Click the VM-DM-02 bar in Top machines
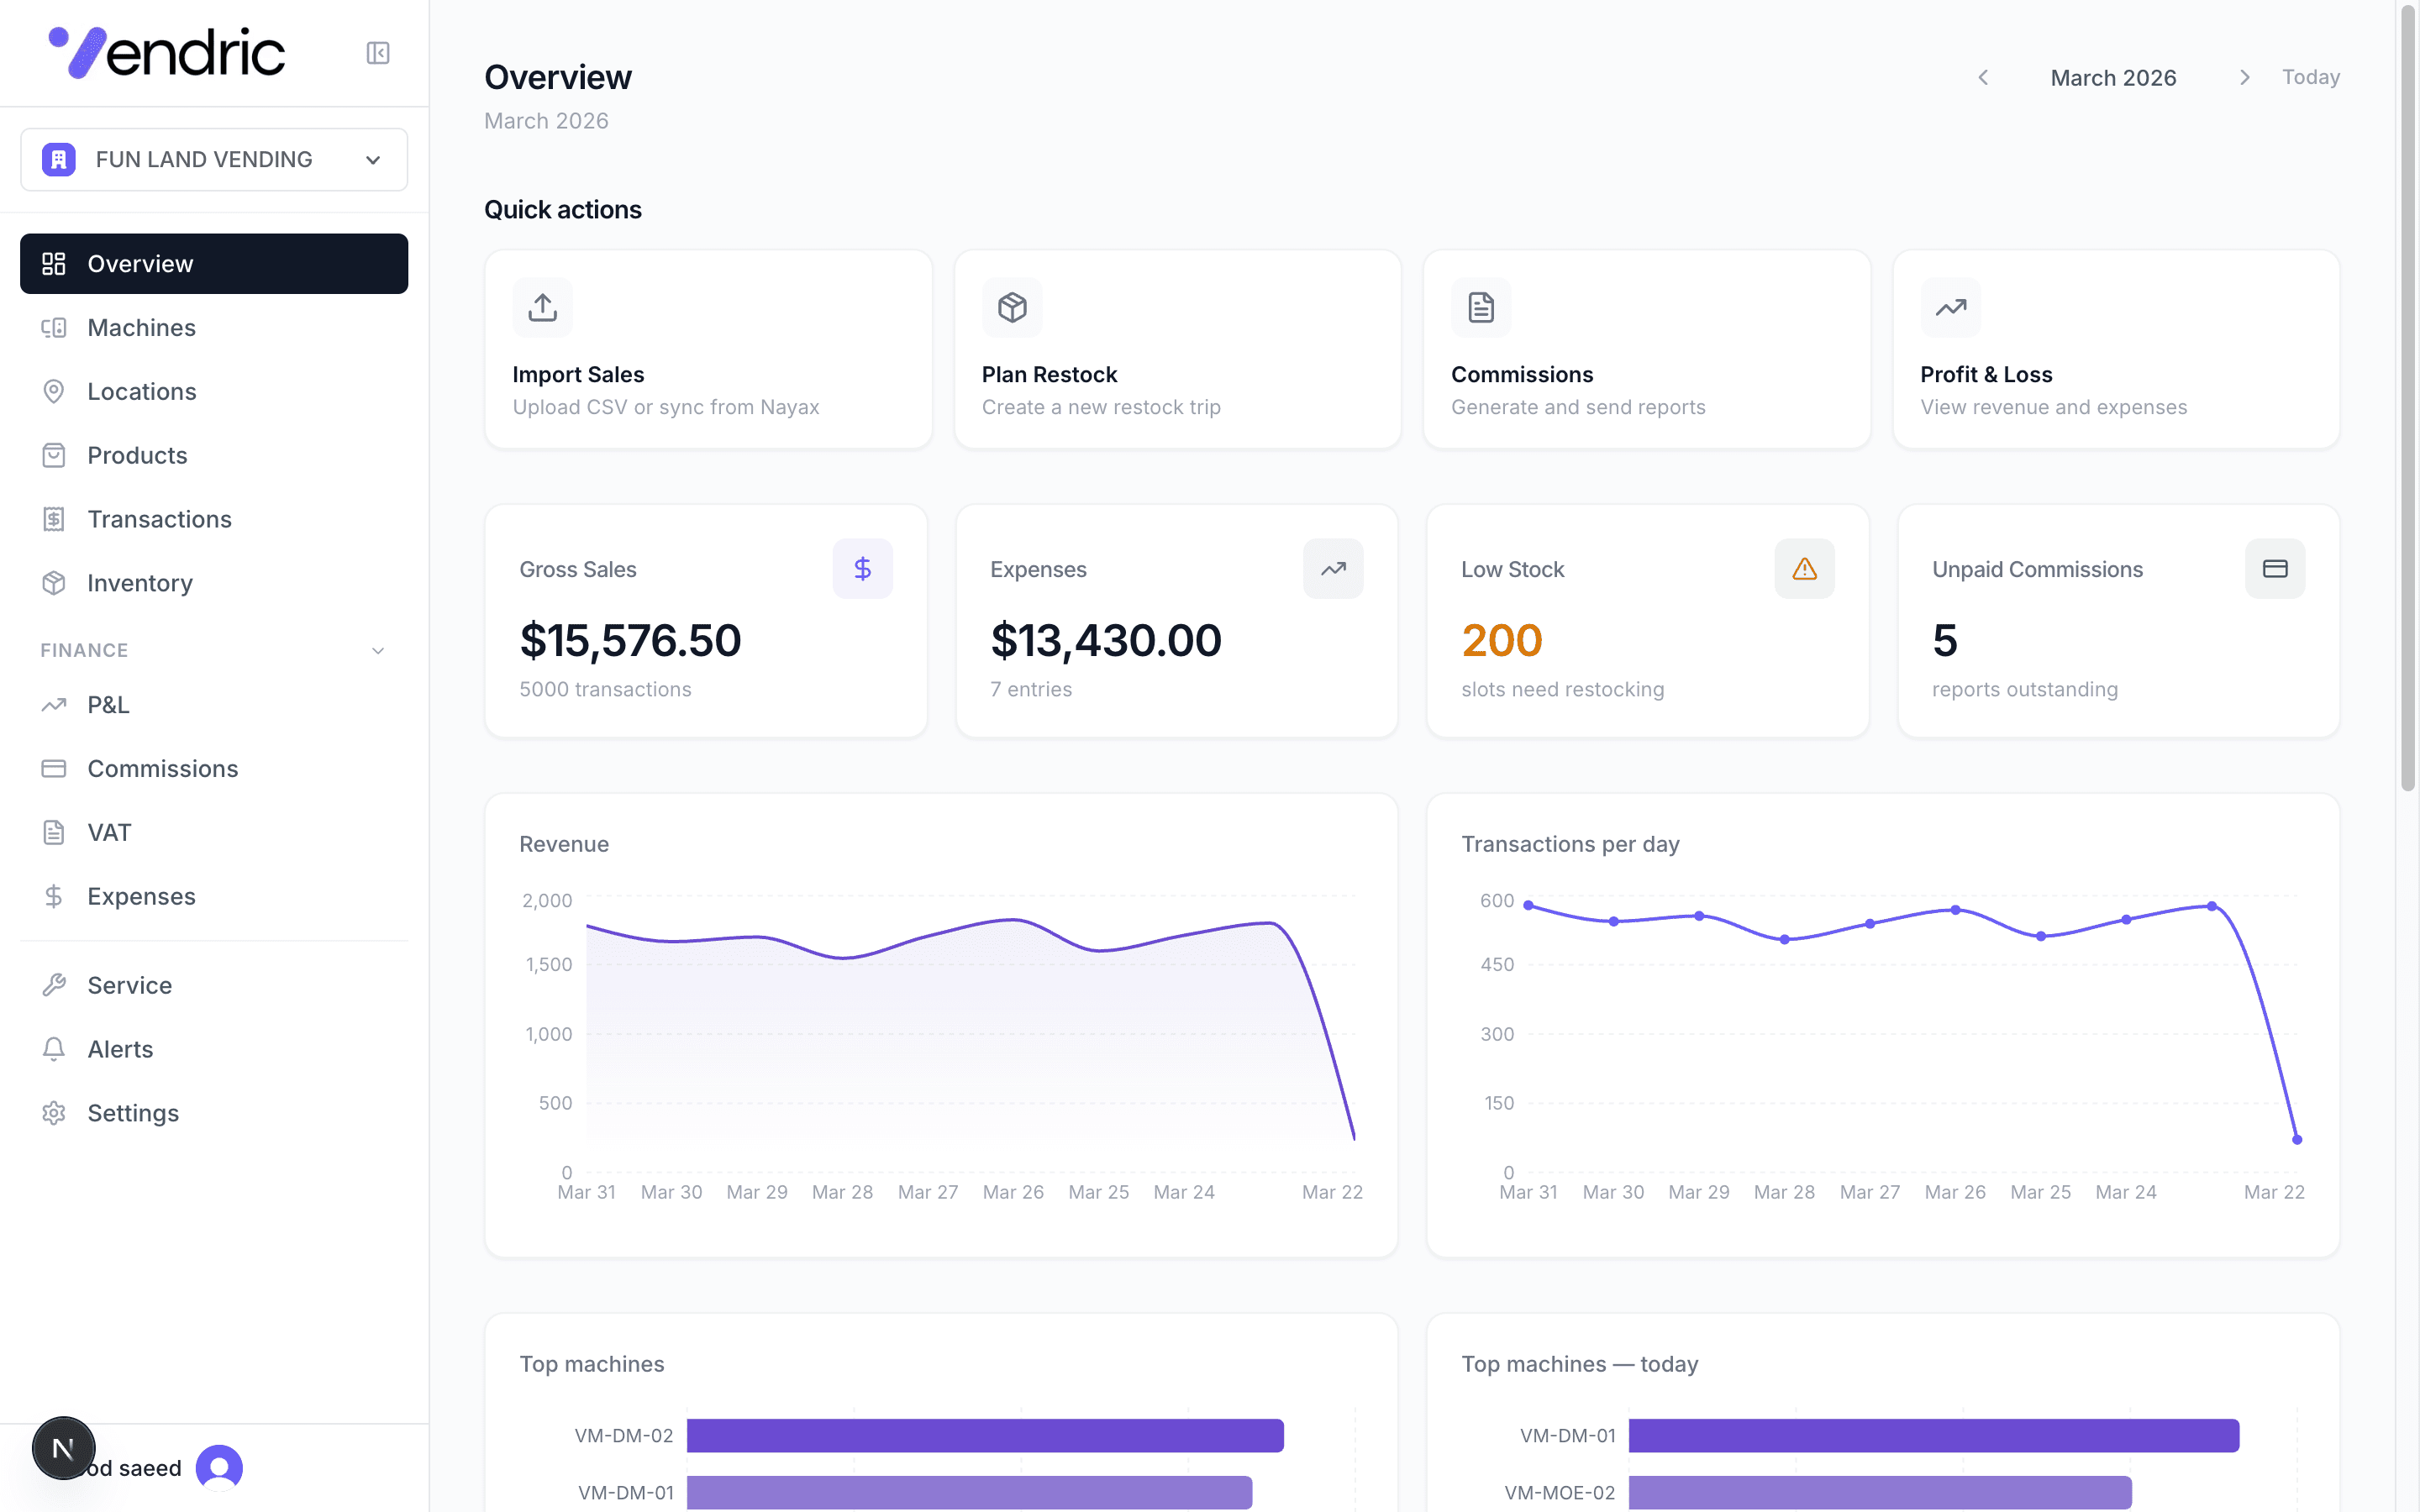Viewport: 2420px width, 1512px height. coord(985,1435)
